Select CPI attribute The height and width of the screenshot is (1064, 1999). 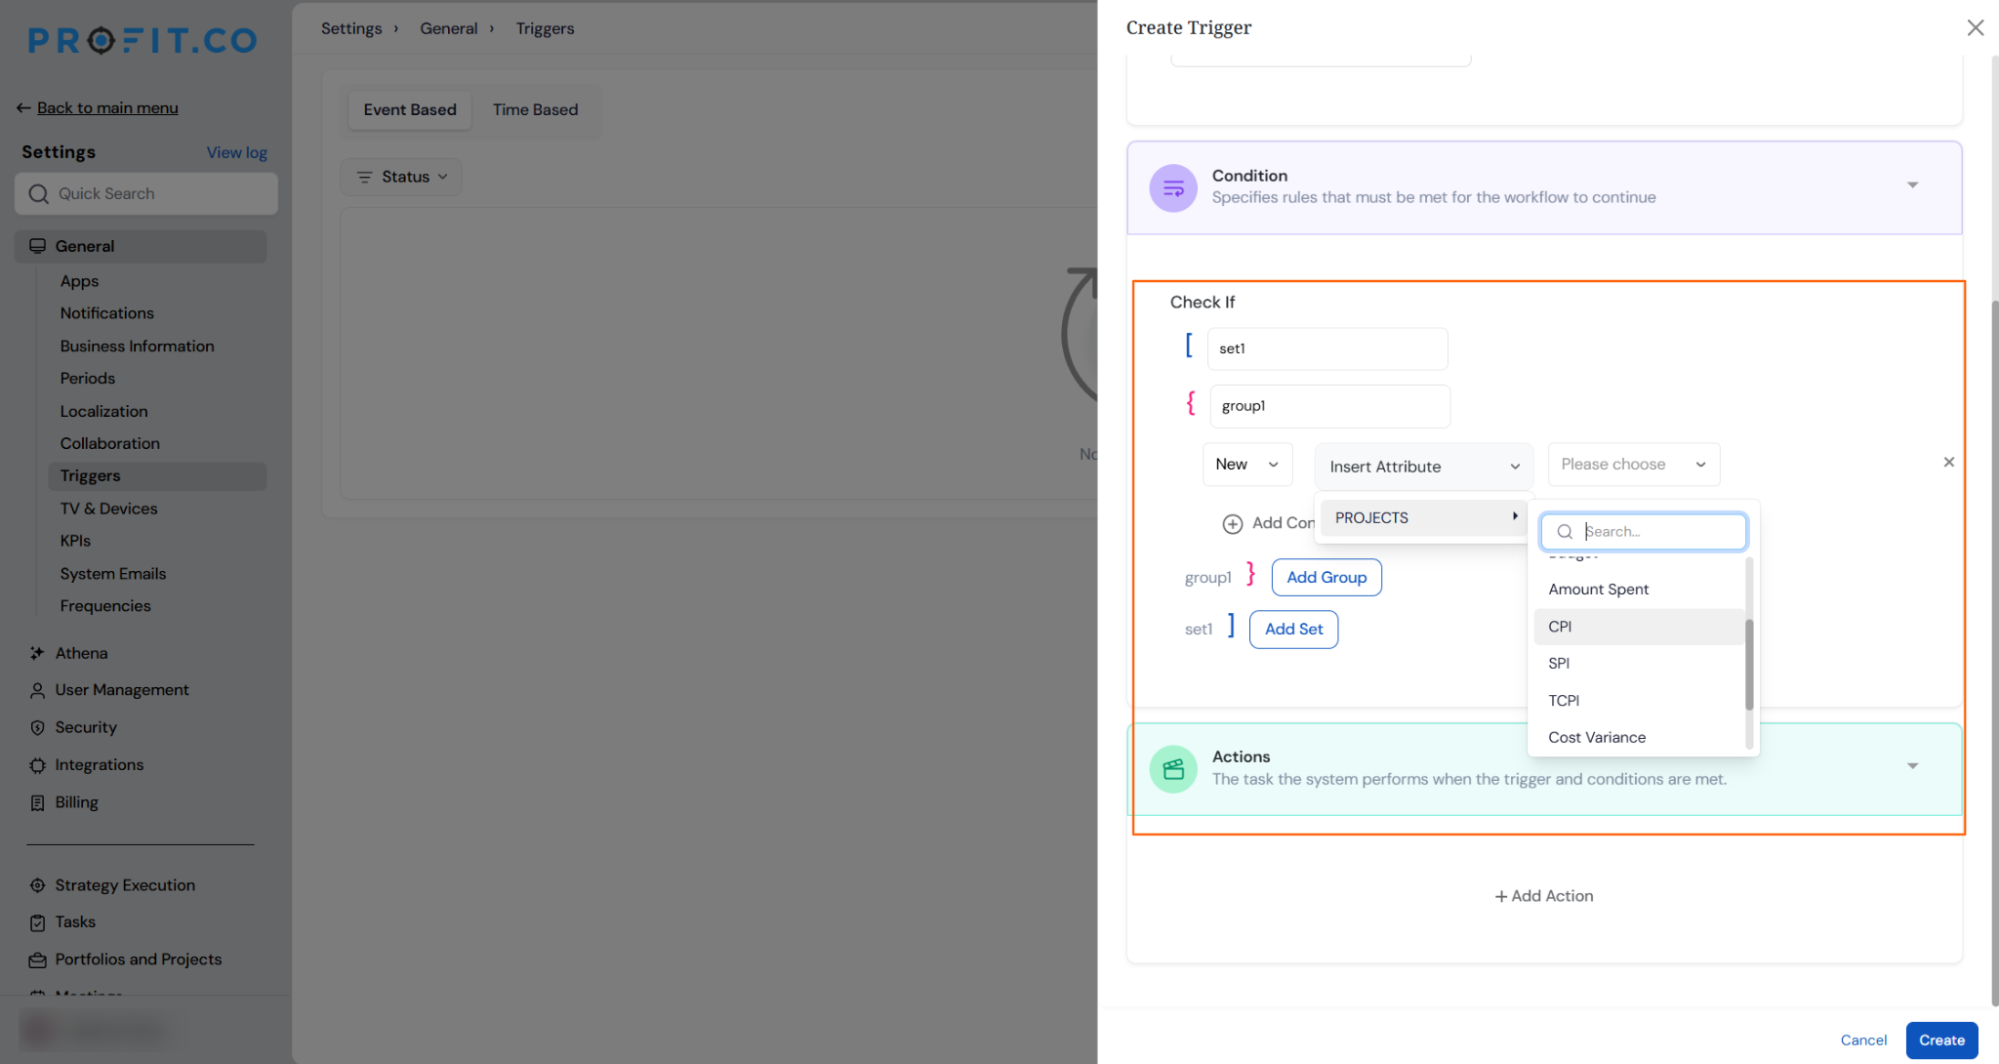[x=1638, y=627]
